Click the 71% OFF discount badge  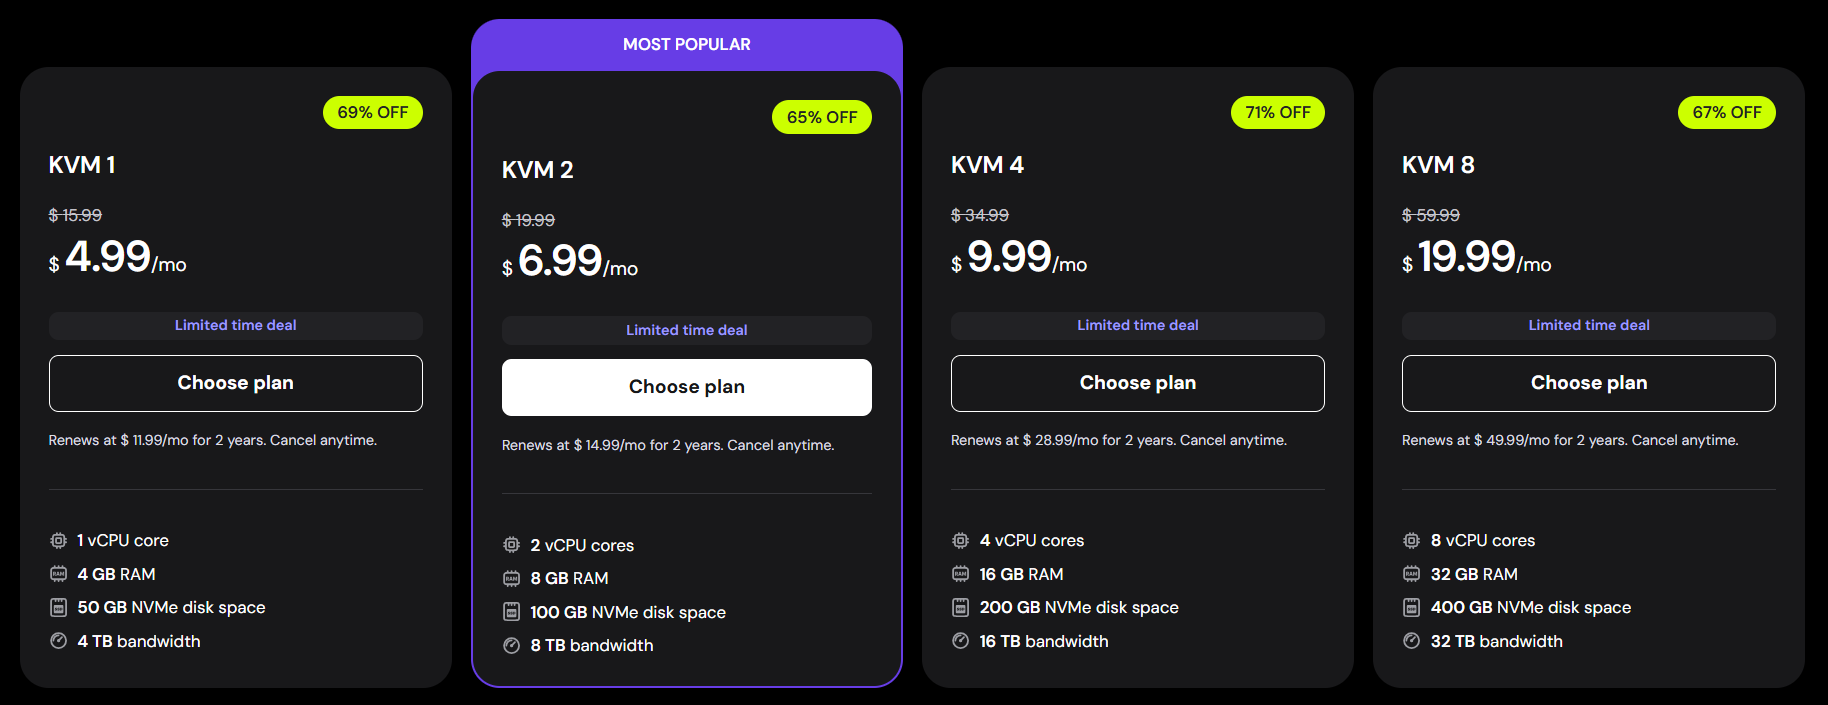(x=1277, y=113)
